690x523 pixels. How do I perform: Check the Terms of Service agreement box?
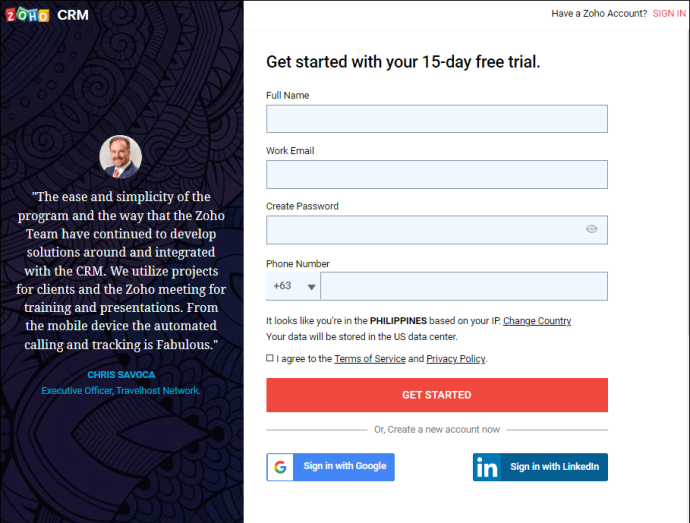coord(270,358)
